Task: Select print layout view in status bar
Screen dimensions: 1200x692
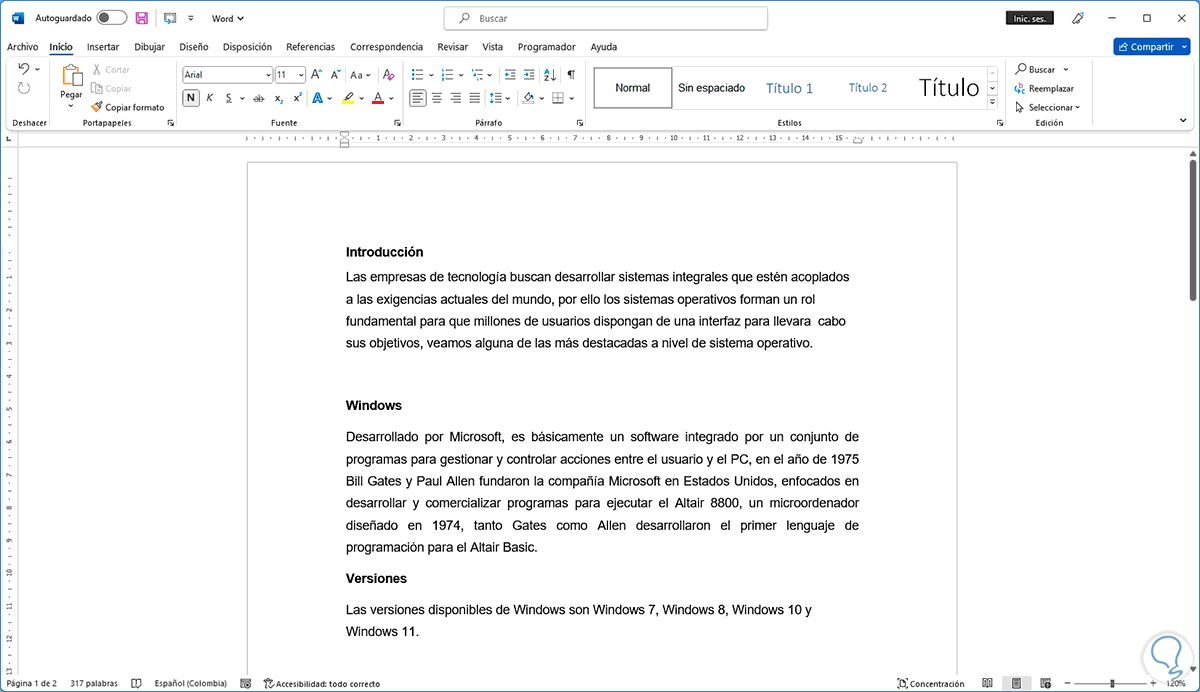Action: (1015, 684)
